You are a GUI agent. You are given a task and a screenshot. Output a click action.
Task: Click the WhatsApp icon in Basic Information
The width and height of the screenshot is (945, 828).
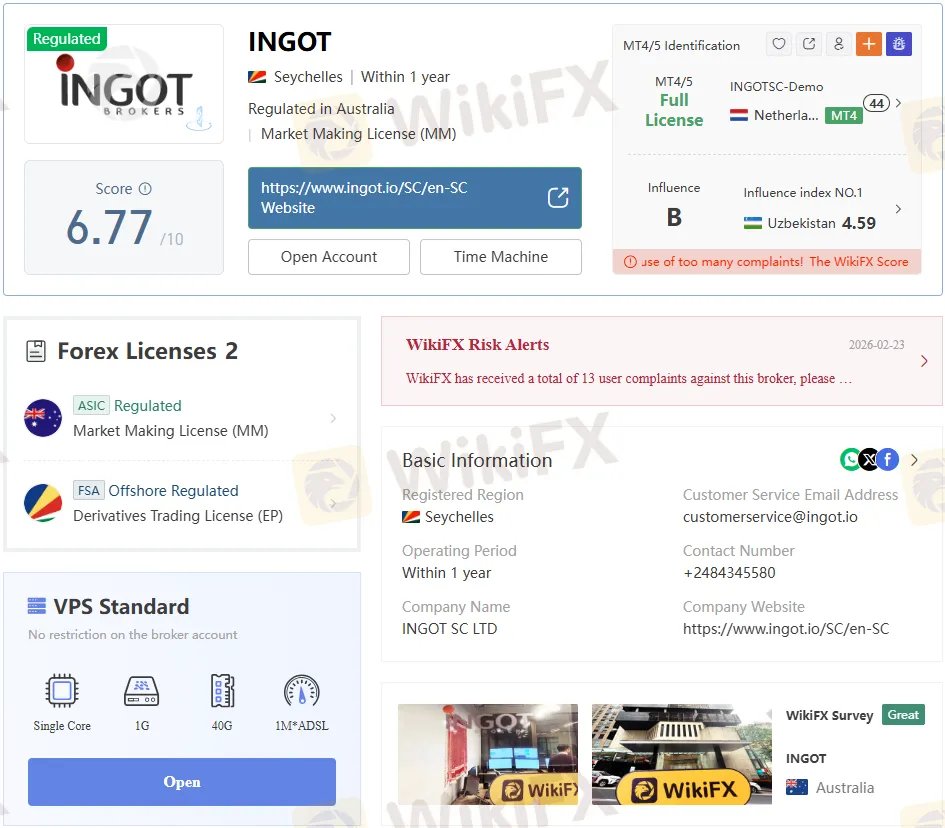coord(850,460)
